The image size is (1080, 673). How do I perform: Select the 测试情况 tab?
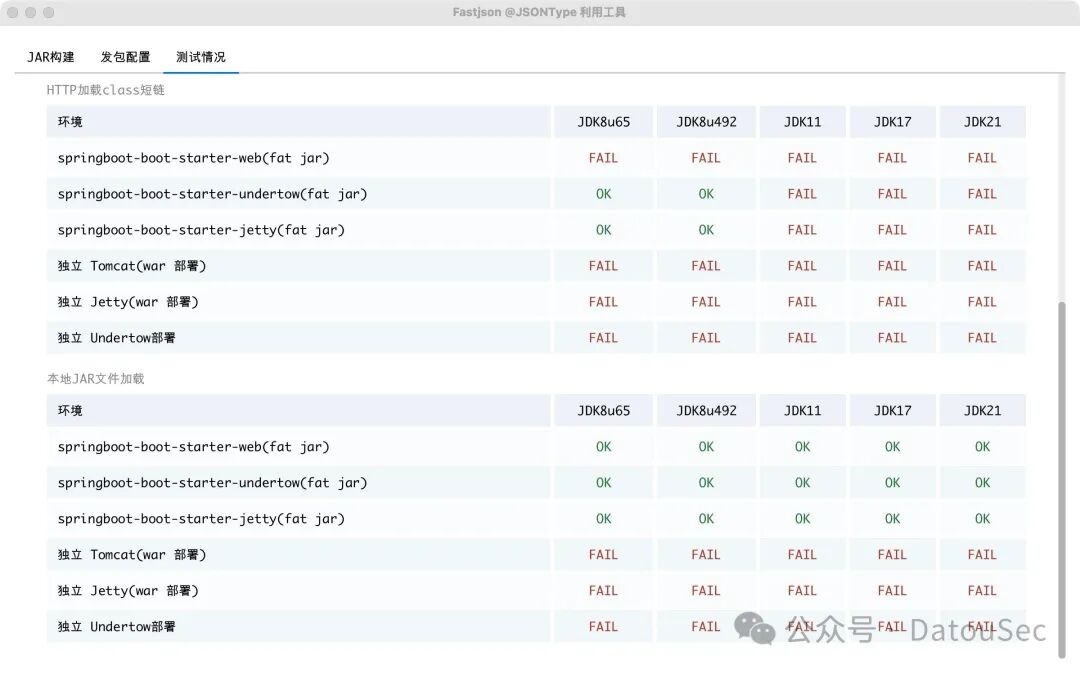tap(200, 57)
